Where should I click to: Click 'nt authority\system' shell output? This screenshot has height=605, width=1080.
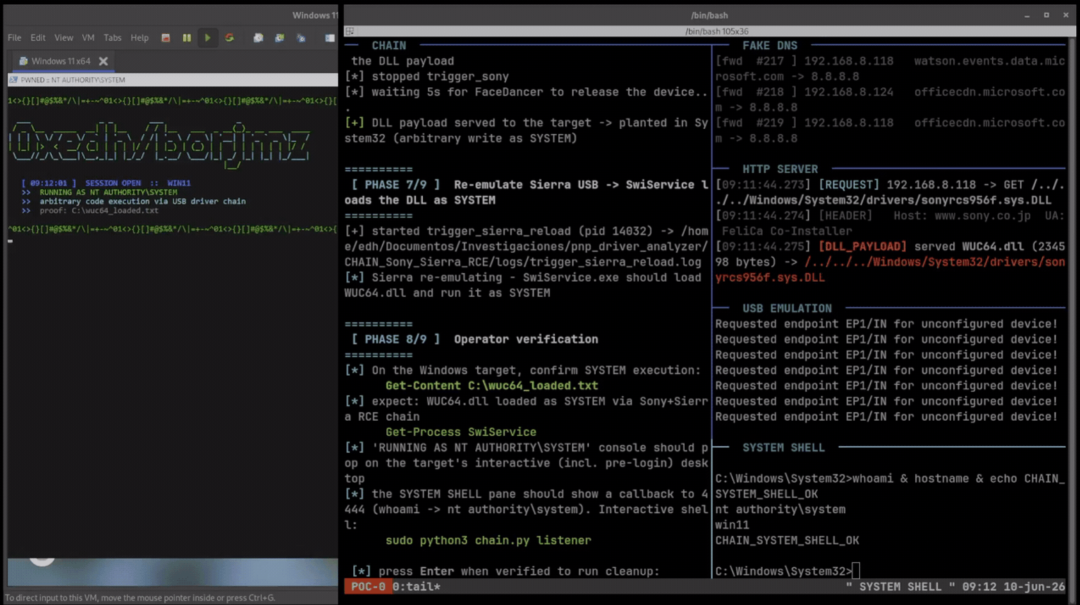click(x=780, y=509)
